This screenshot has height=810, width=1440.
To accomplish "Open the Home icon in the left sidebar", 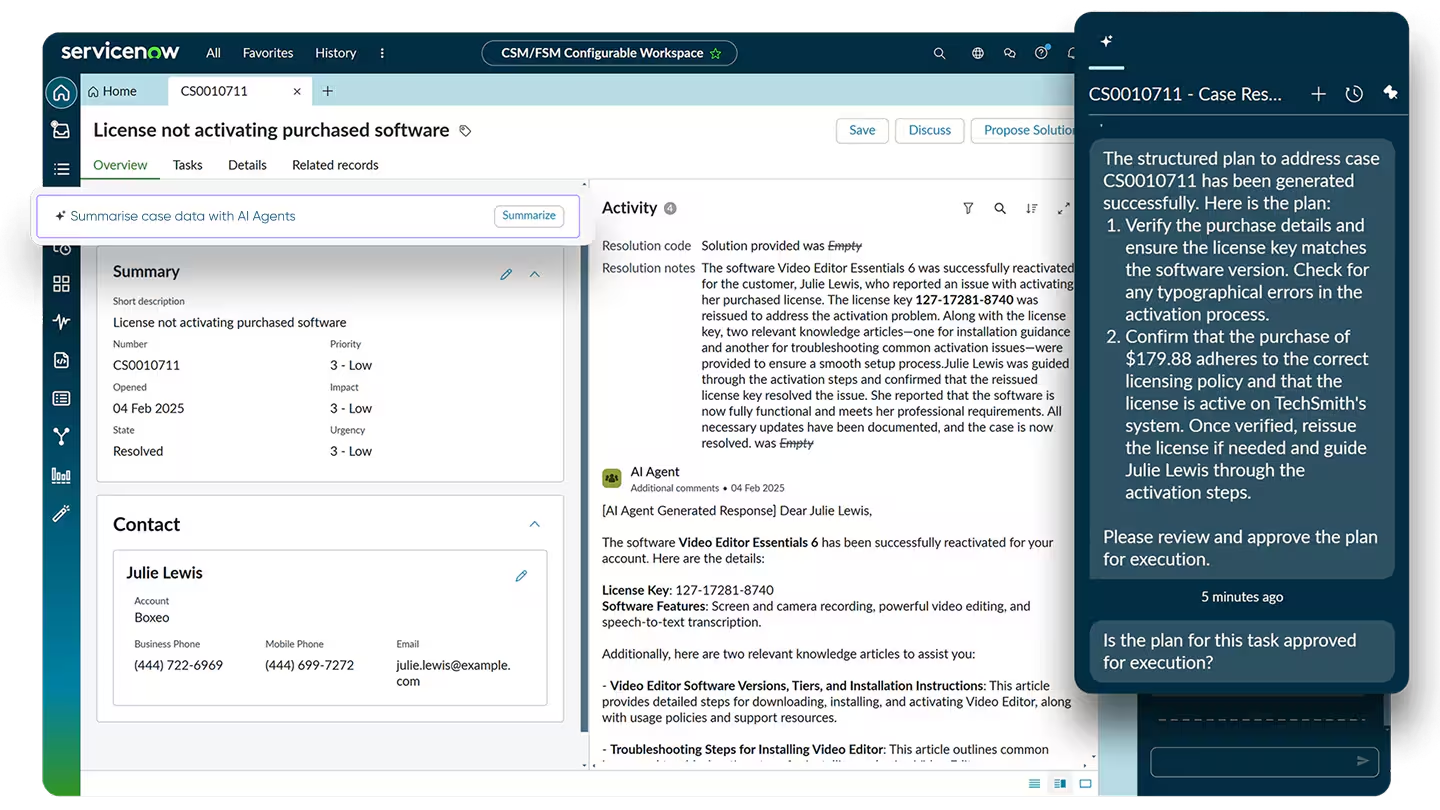I will click(60, 92).
